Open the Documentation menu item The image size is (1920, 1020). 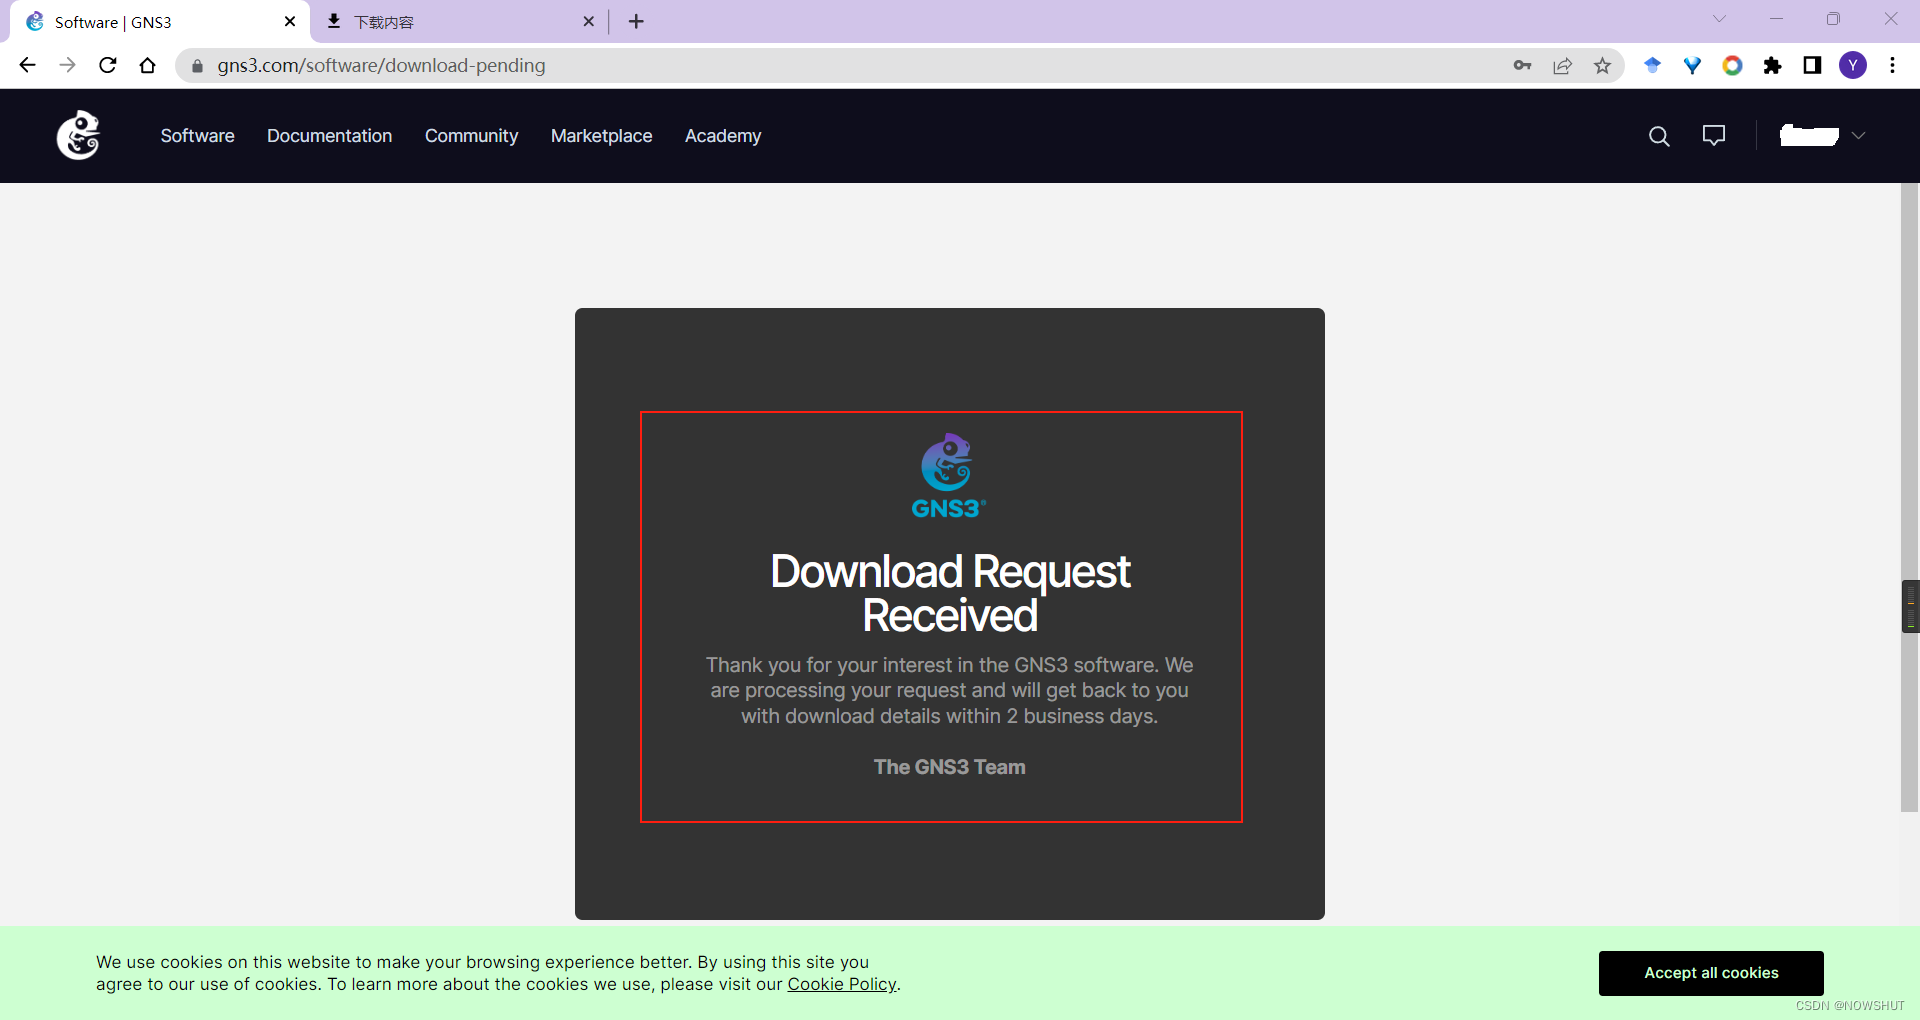(329, 136)
